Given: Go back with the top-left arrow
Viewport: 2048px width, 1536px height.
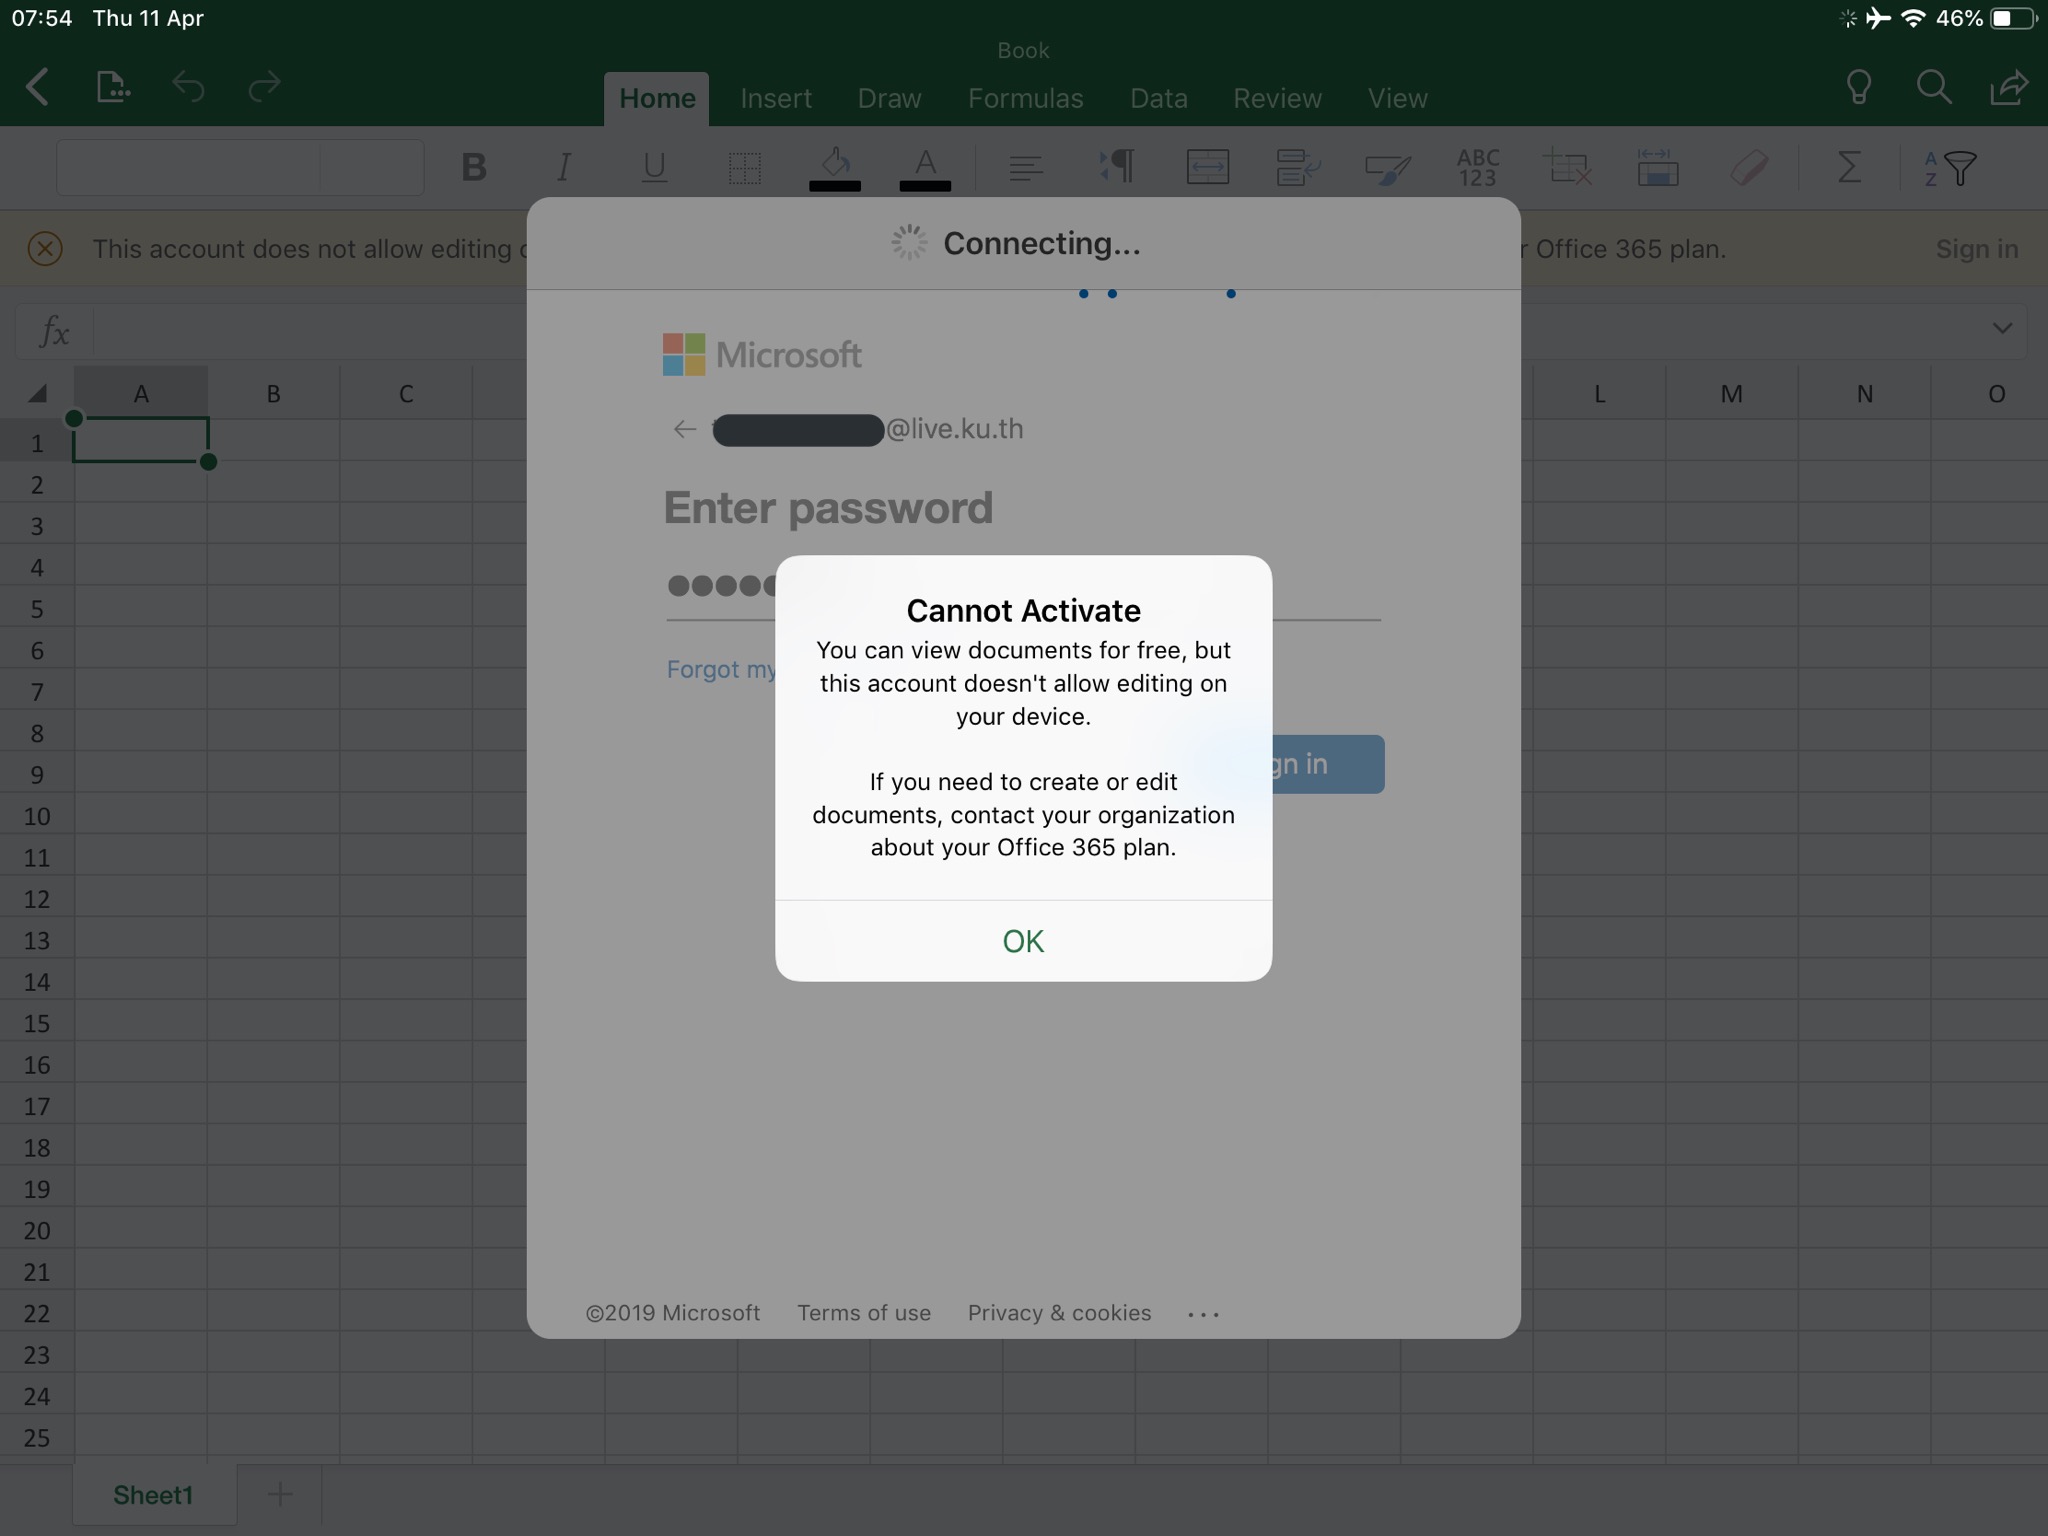Looking at the screenshot, I should point(37,87).
